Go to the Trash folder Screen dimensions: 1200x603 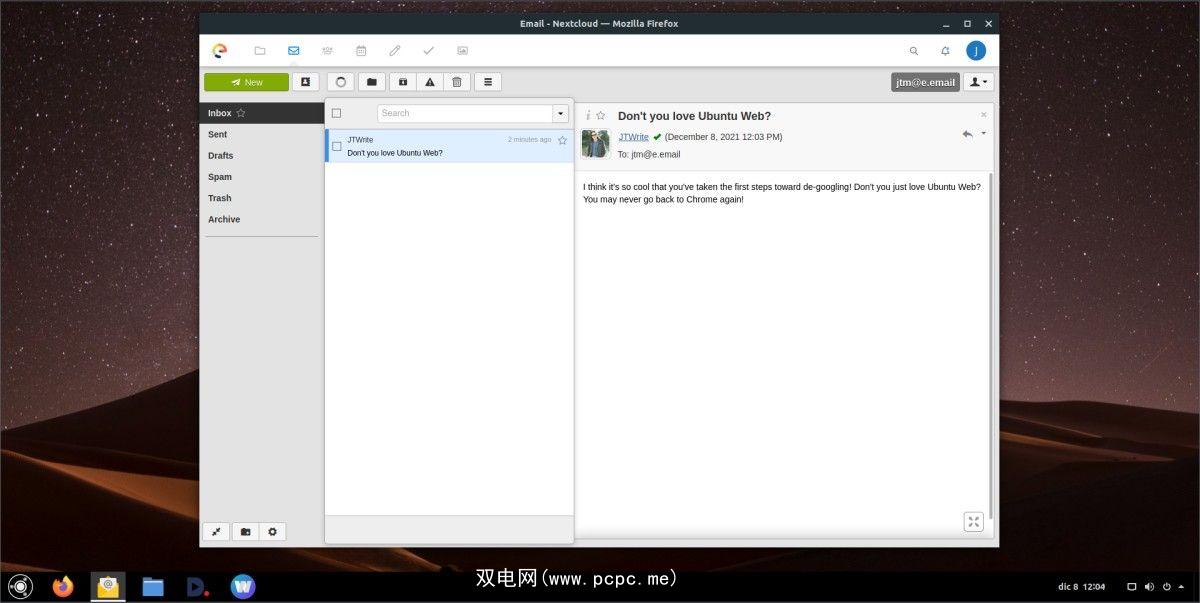click(x=220, y=198)
